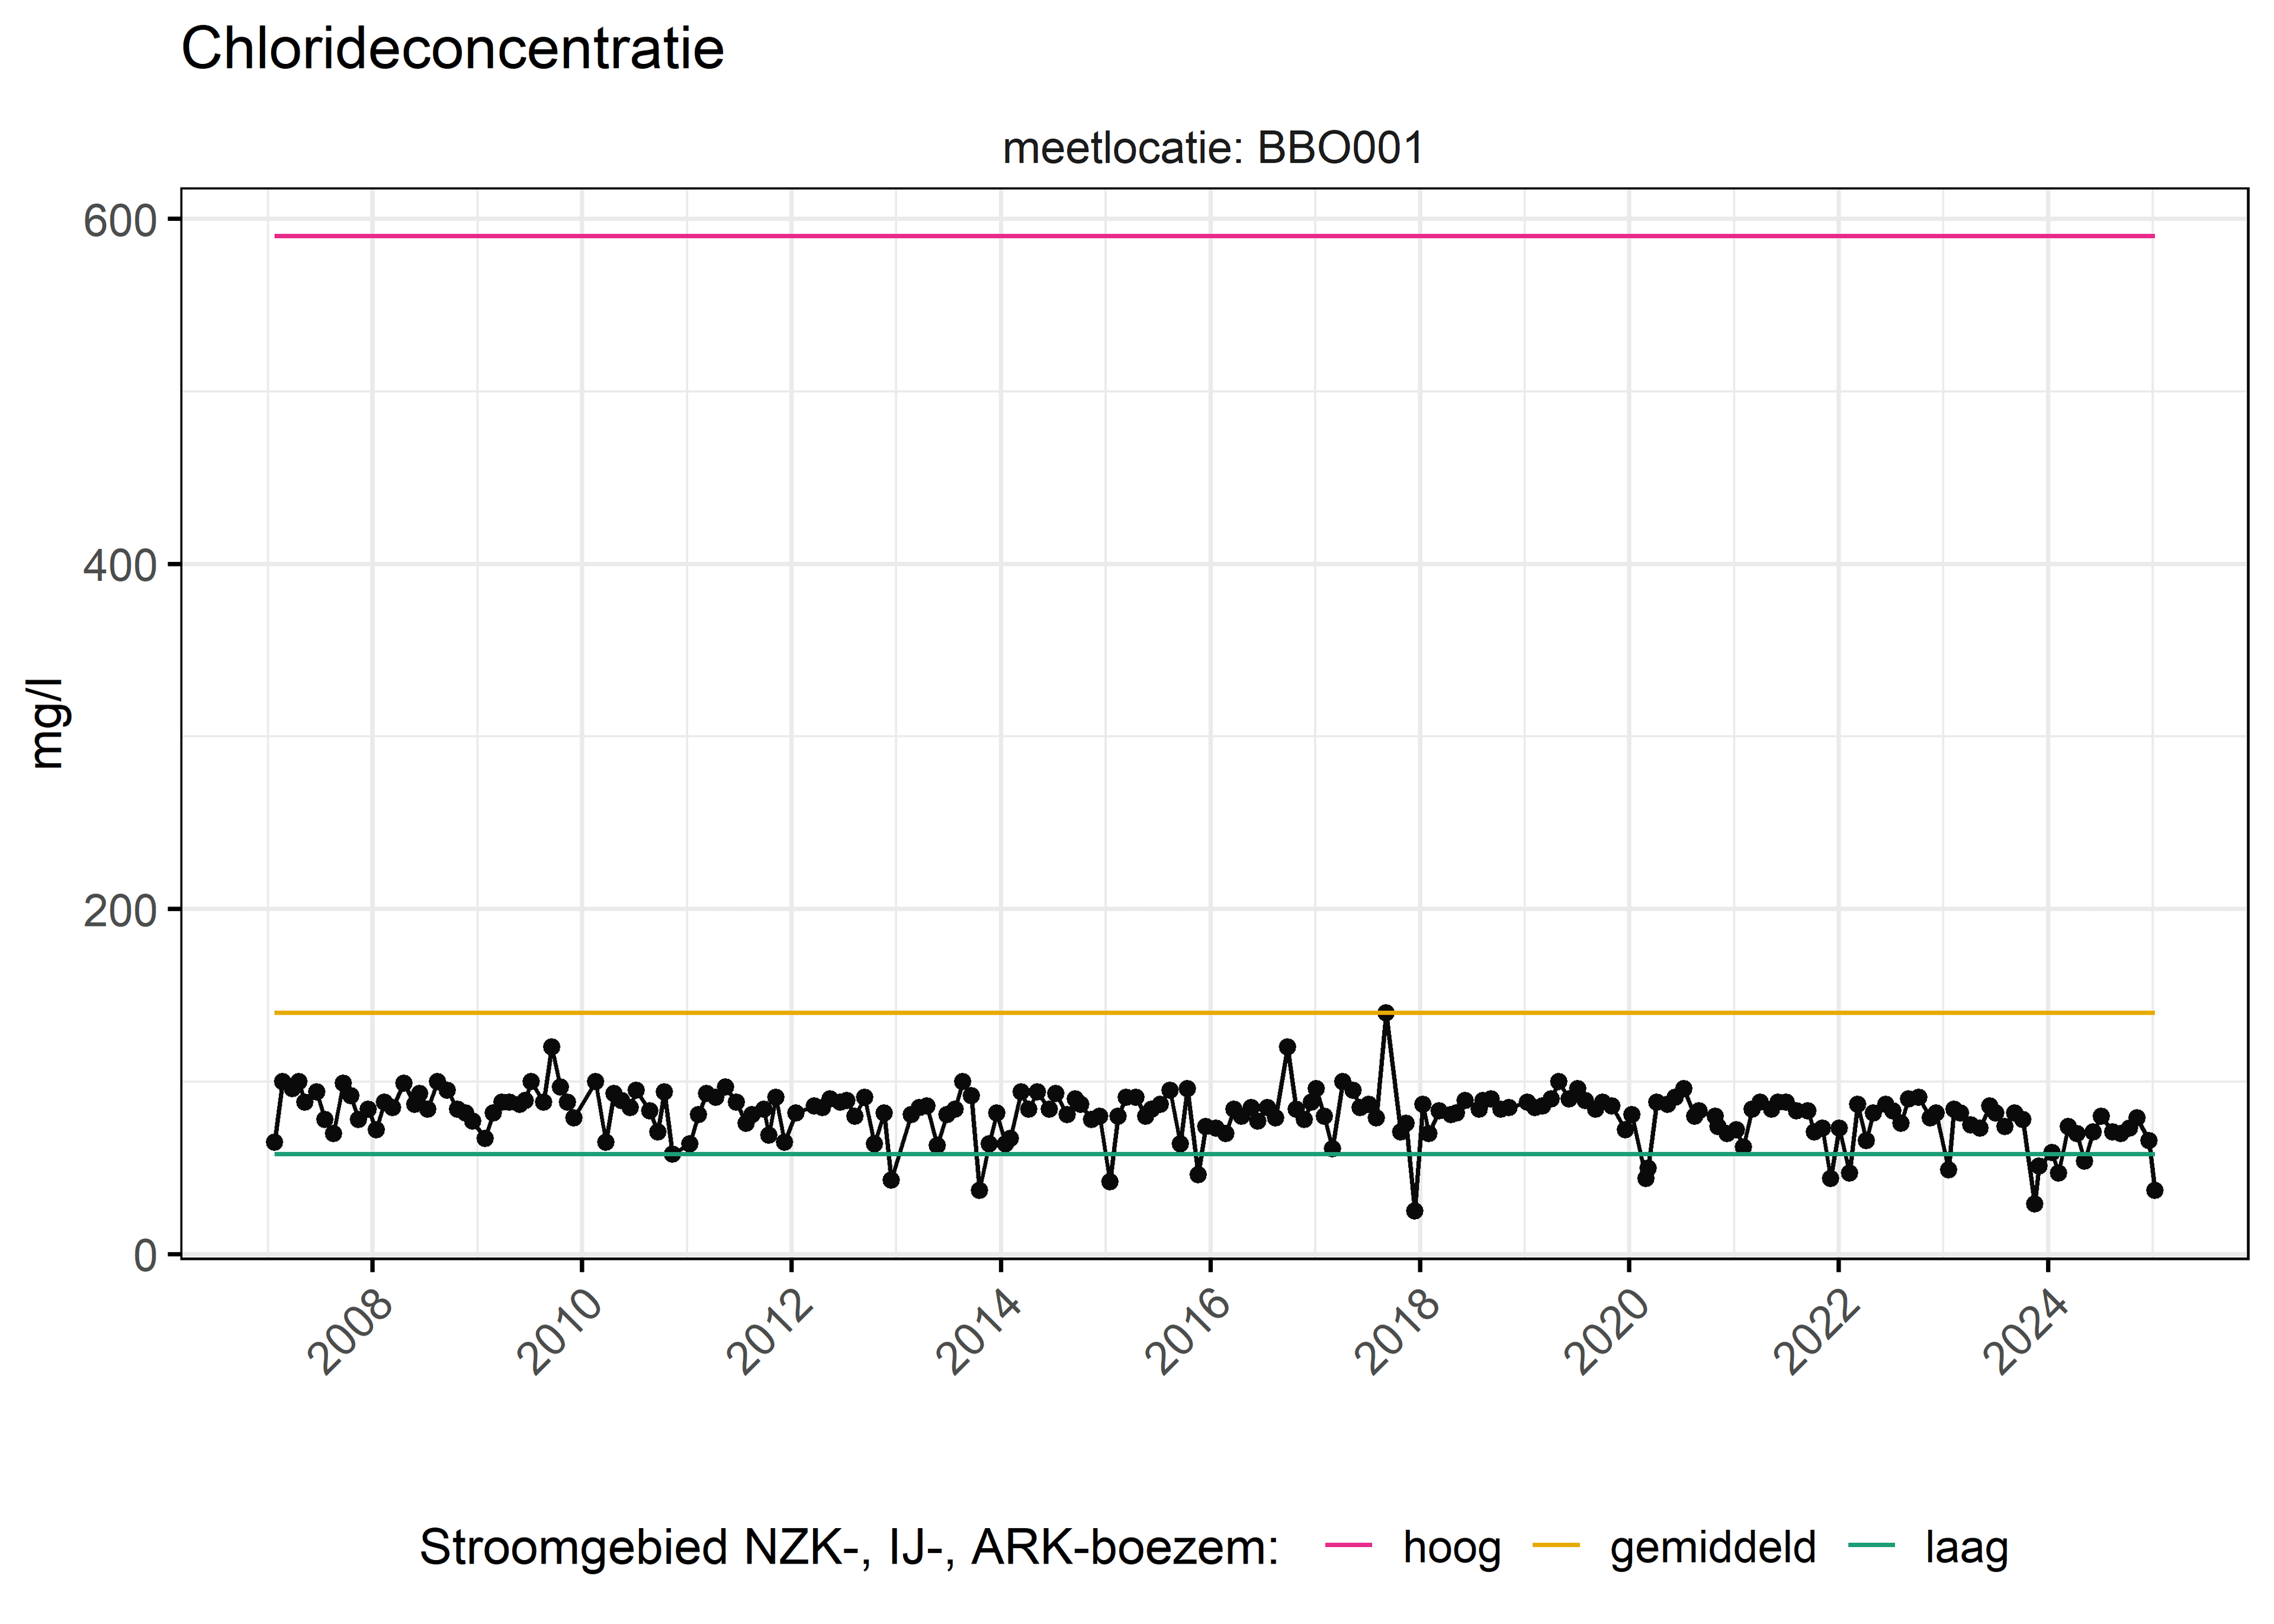Viewport: 2274px width, 1624px height.
Task: Click the 600 y-axis tick label
Action: 121,220
